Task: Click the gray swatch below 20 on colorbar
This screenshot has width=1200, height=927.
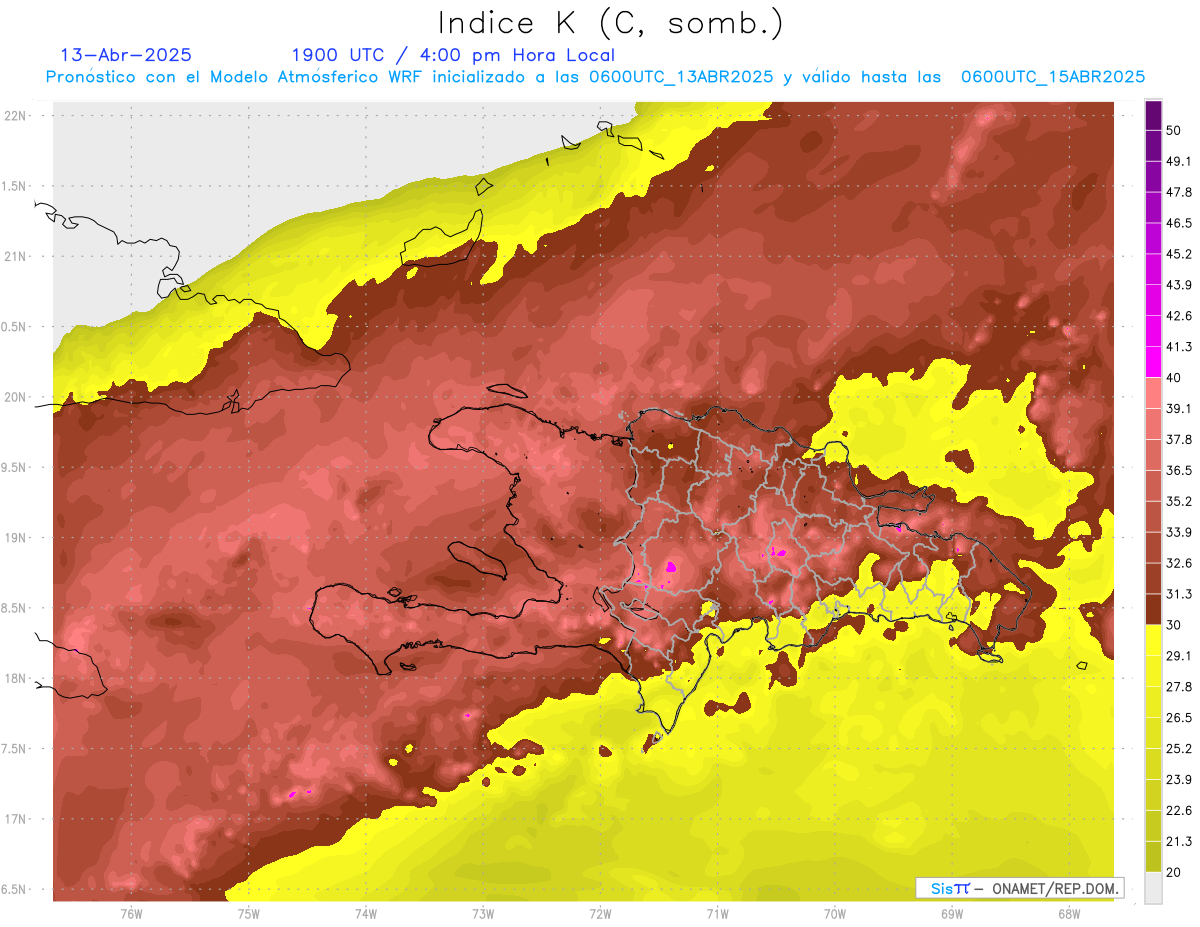Action: (1153, 887)
